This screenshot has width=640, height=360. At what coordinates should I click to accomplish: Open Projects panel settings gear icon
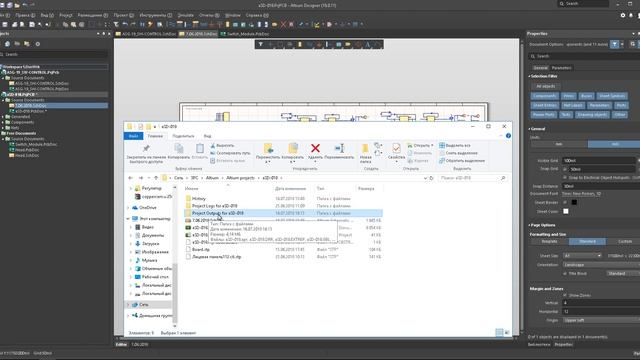point(38,44)
